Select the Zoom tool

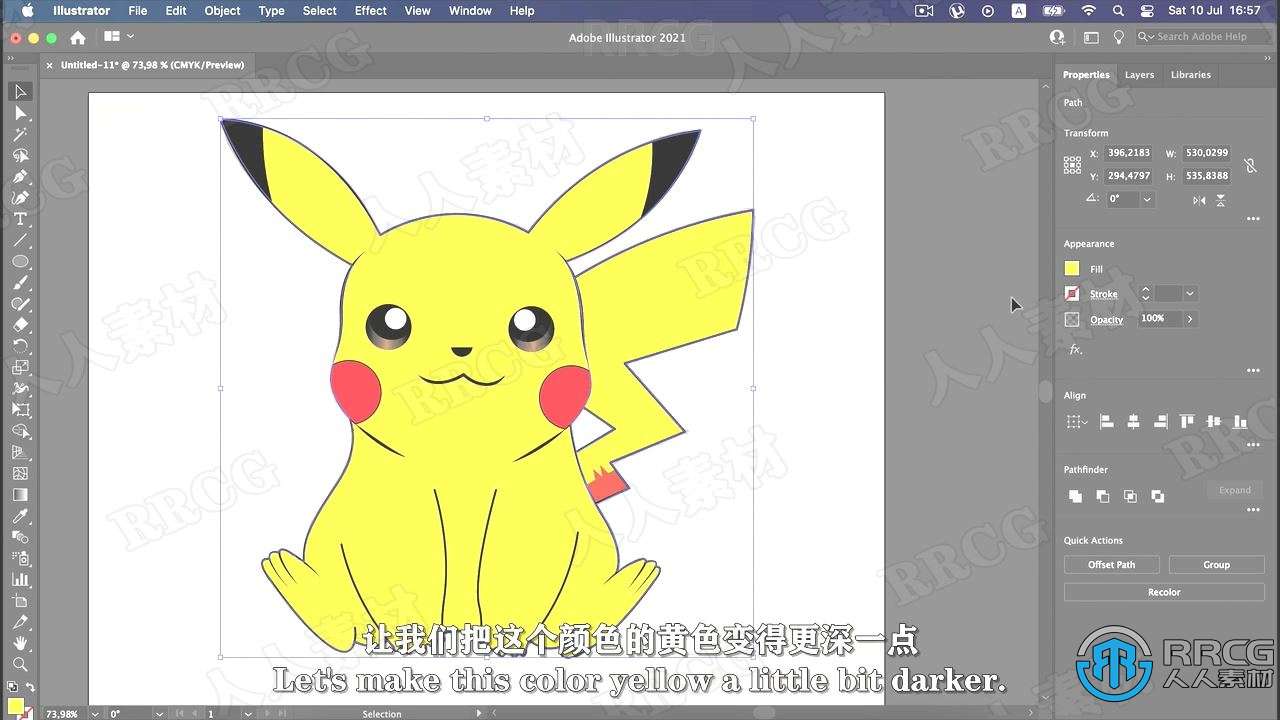point(20,664)
